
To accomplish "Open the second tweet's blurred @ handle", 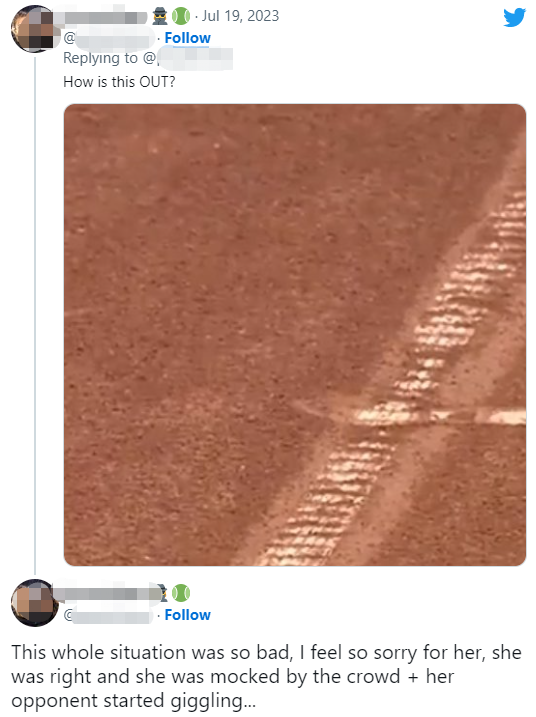I will click(108, 615).
